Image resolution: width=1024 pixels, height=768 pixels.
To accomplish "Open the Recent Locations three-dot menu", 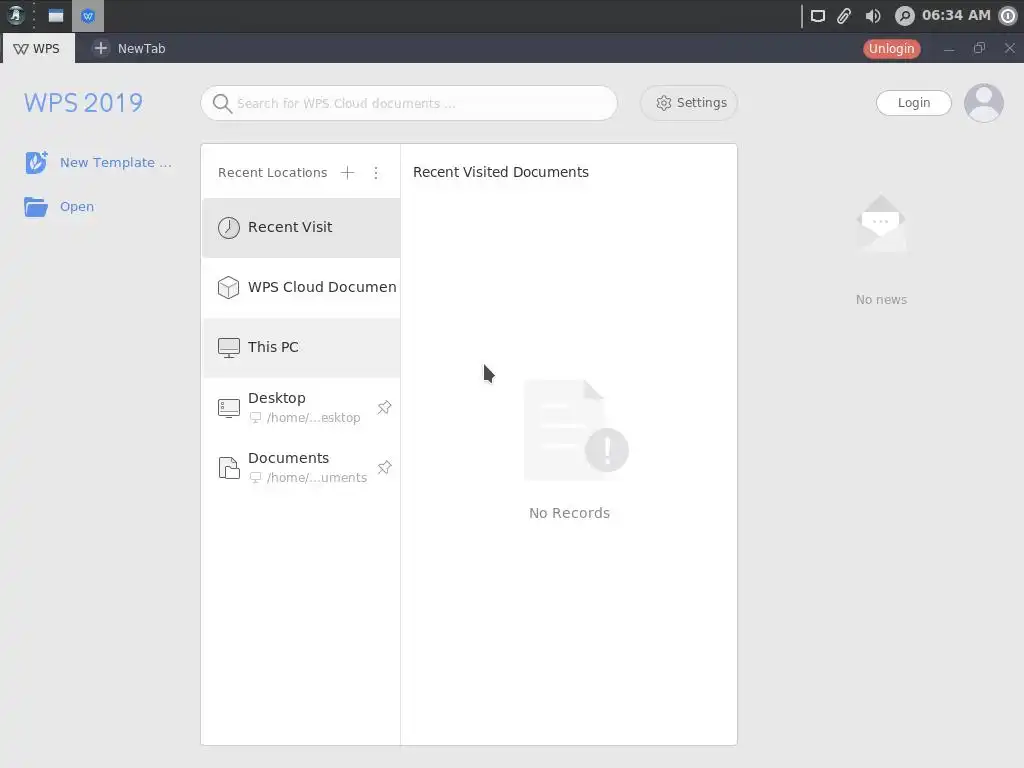I will 376,172.
